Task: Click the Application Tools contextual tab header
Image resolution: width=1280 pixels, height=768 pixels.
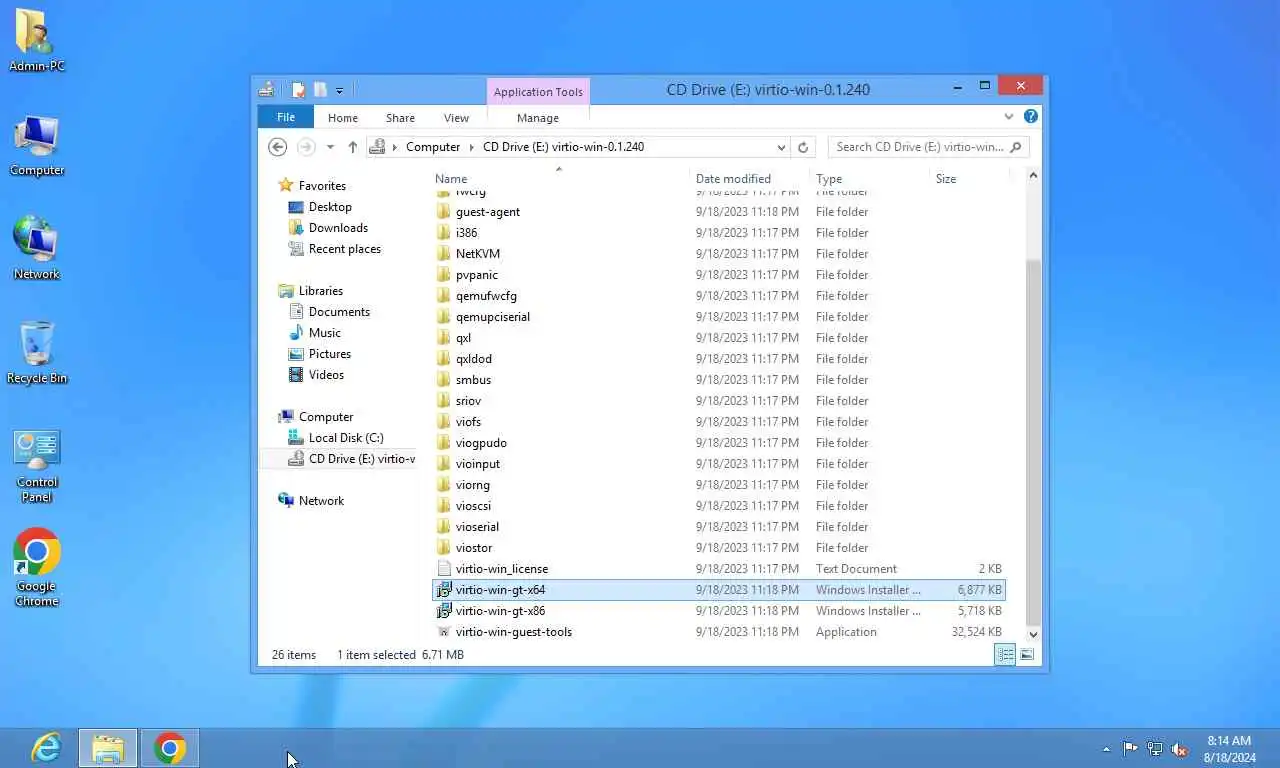Action: tap(538, 92)
